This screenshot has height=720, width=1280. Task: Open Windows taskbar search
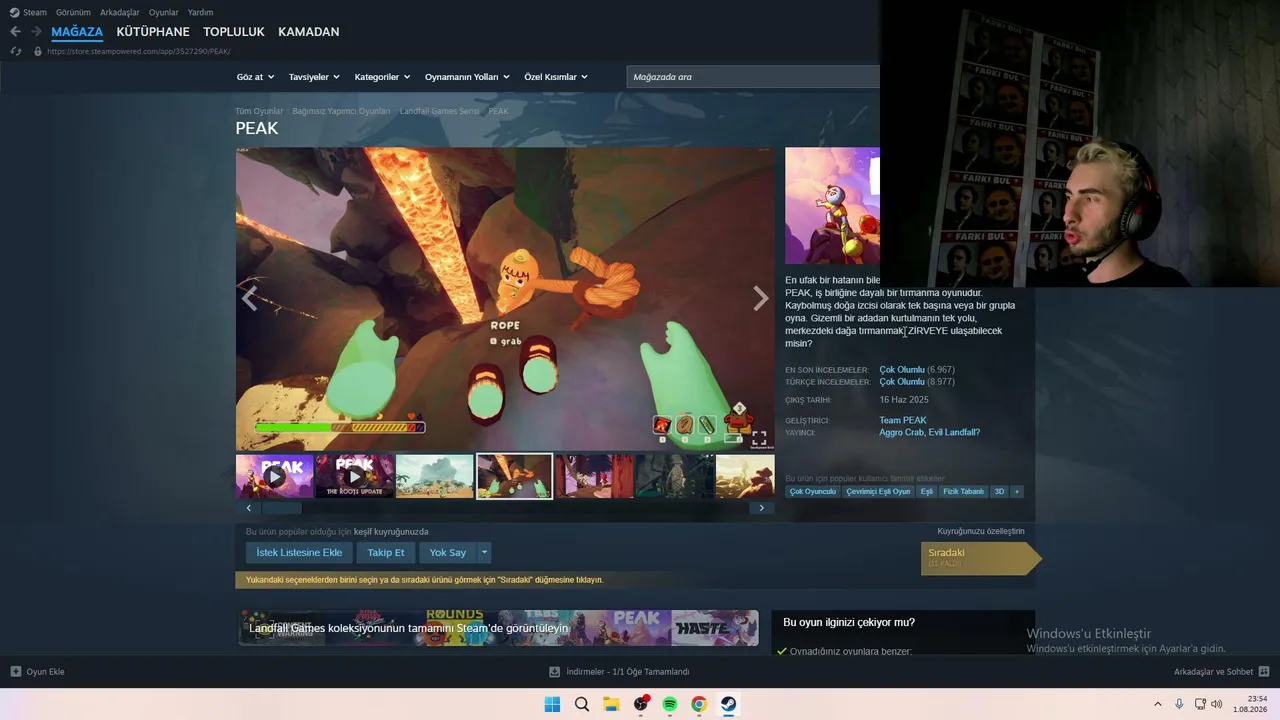click(582, 704)
